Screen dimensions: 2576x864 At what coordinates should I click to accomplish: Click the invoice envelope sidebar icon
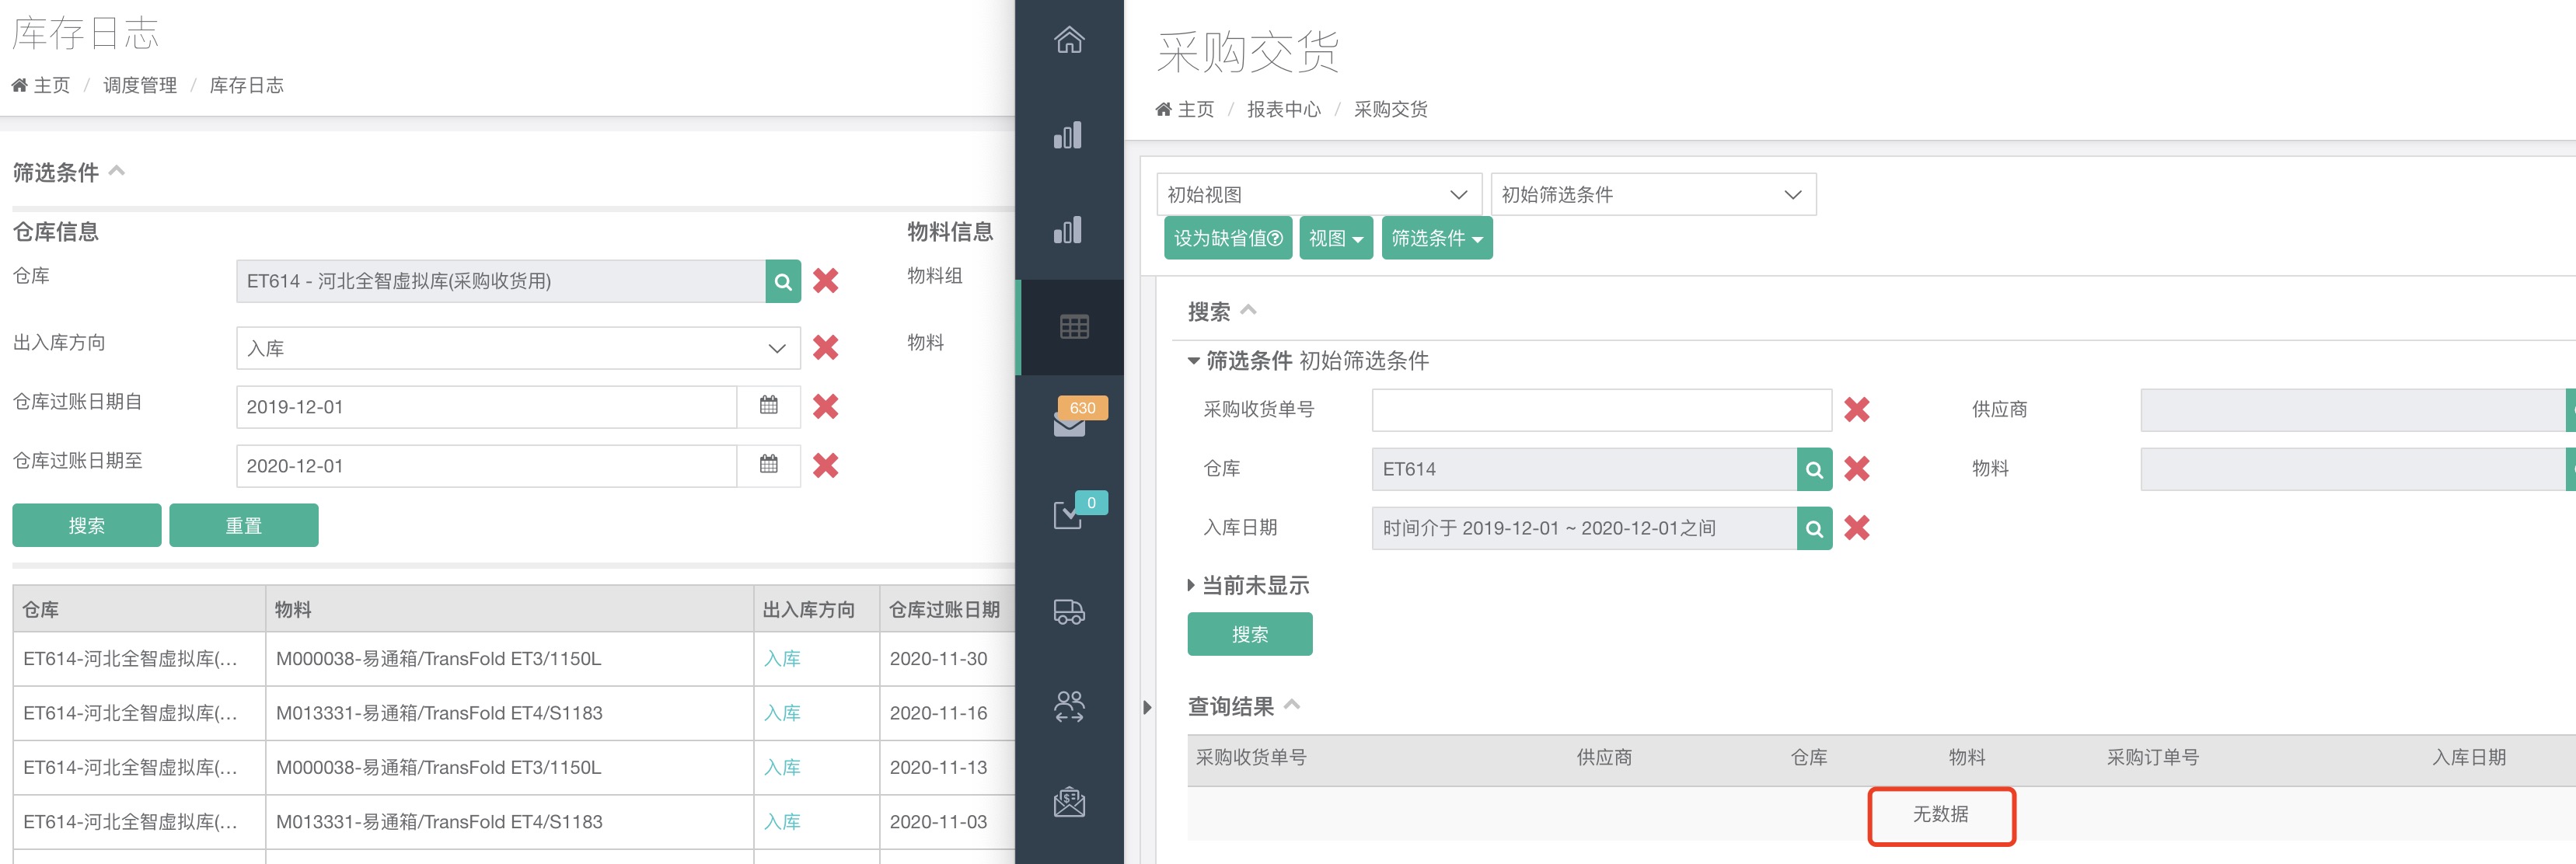click(1069, 802)
